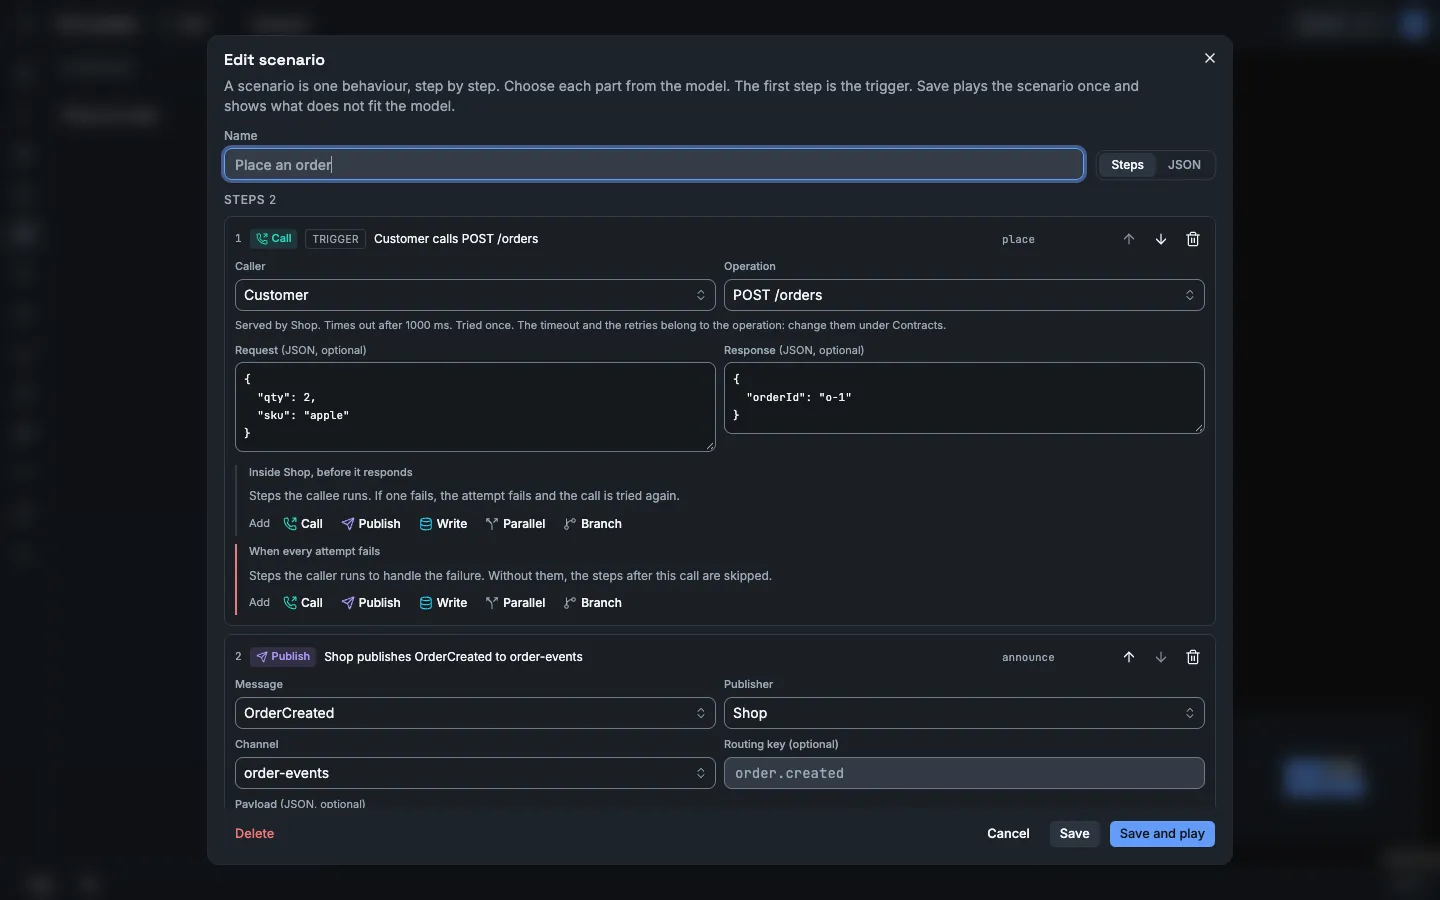Switch to the JSON view
The height and width of the screenshot is (900, 1440).
(1184, 165)
